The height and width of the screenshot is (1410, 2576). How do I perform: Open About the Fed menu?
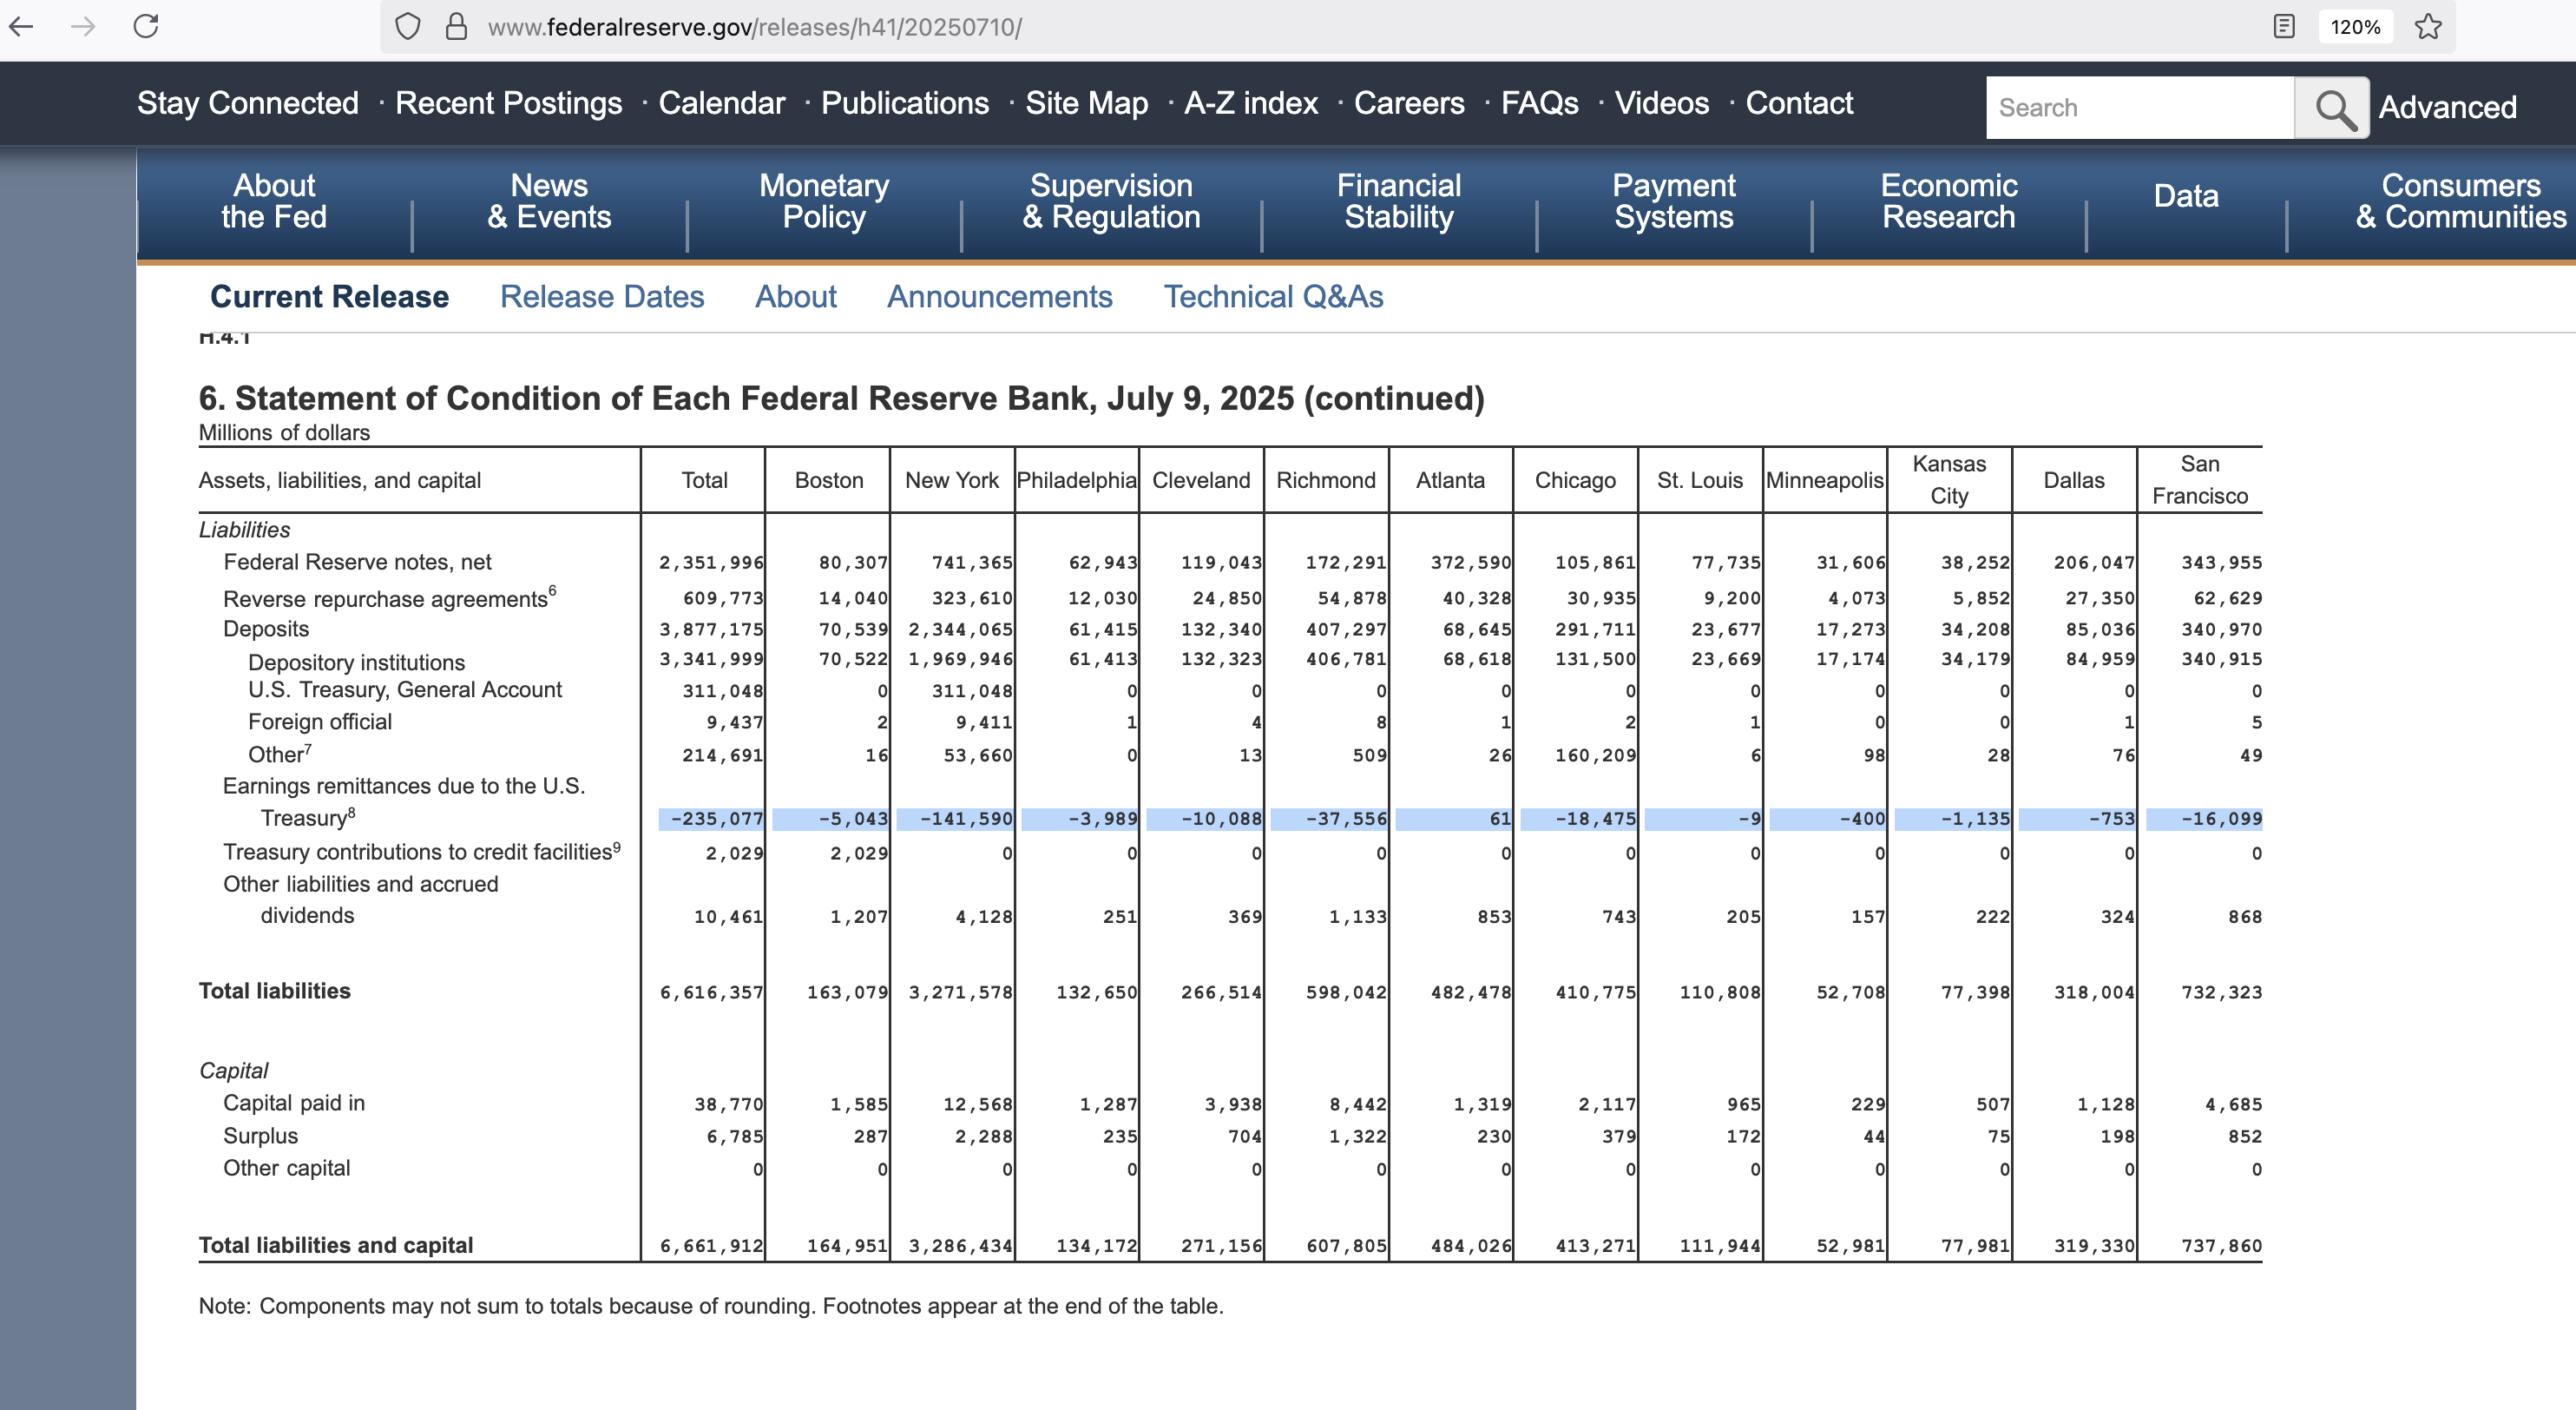(274, 201)
